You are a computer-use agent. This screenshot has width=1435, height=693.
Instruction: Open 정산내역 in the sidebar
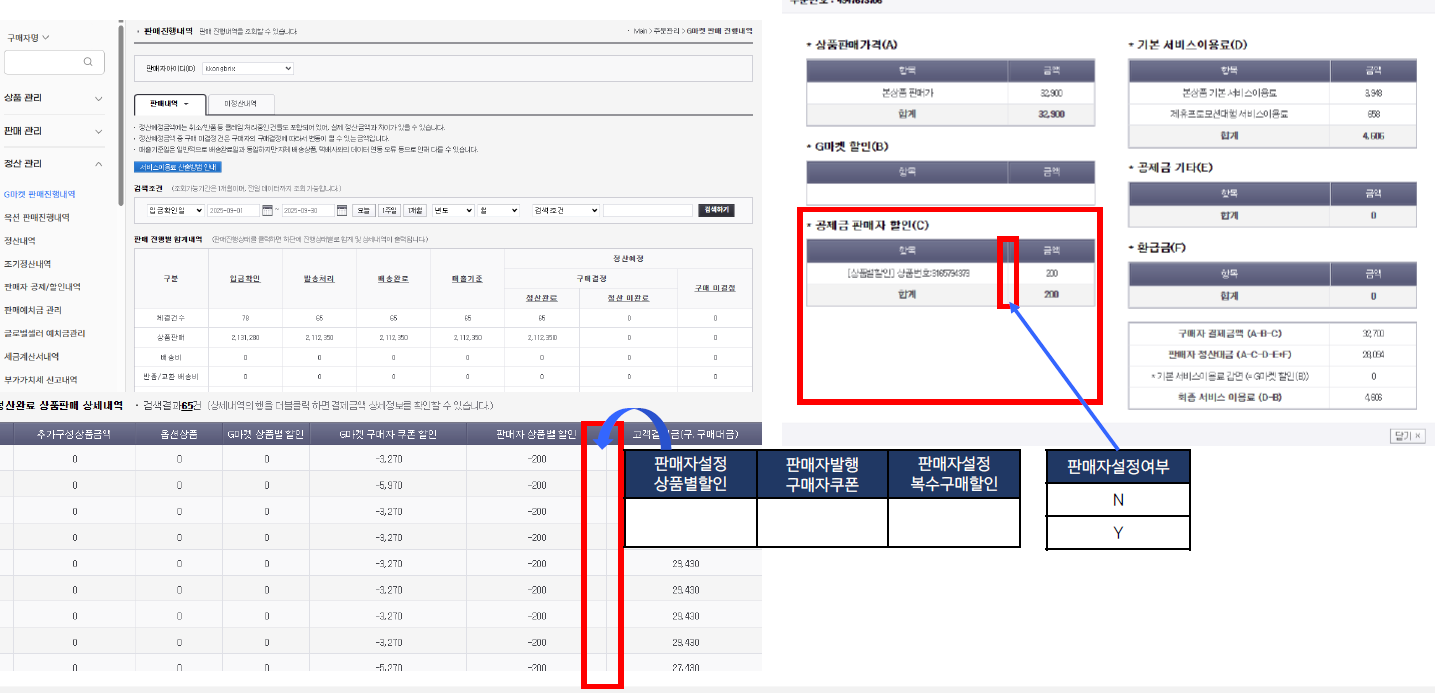pos(21,240)
